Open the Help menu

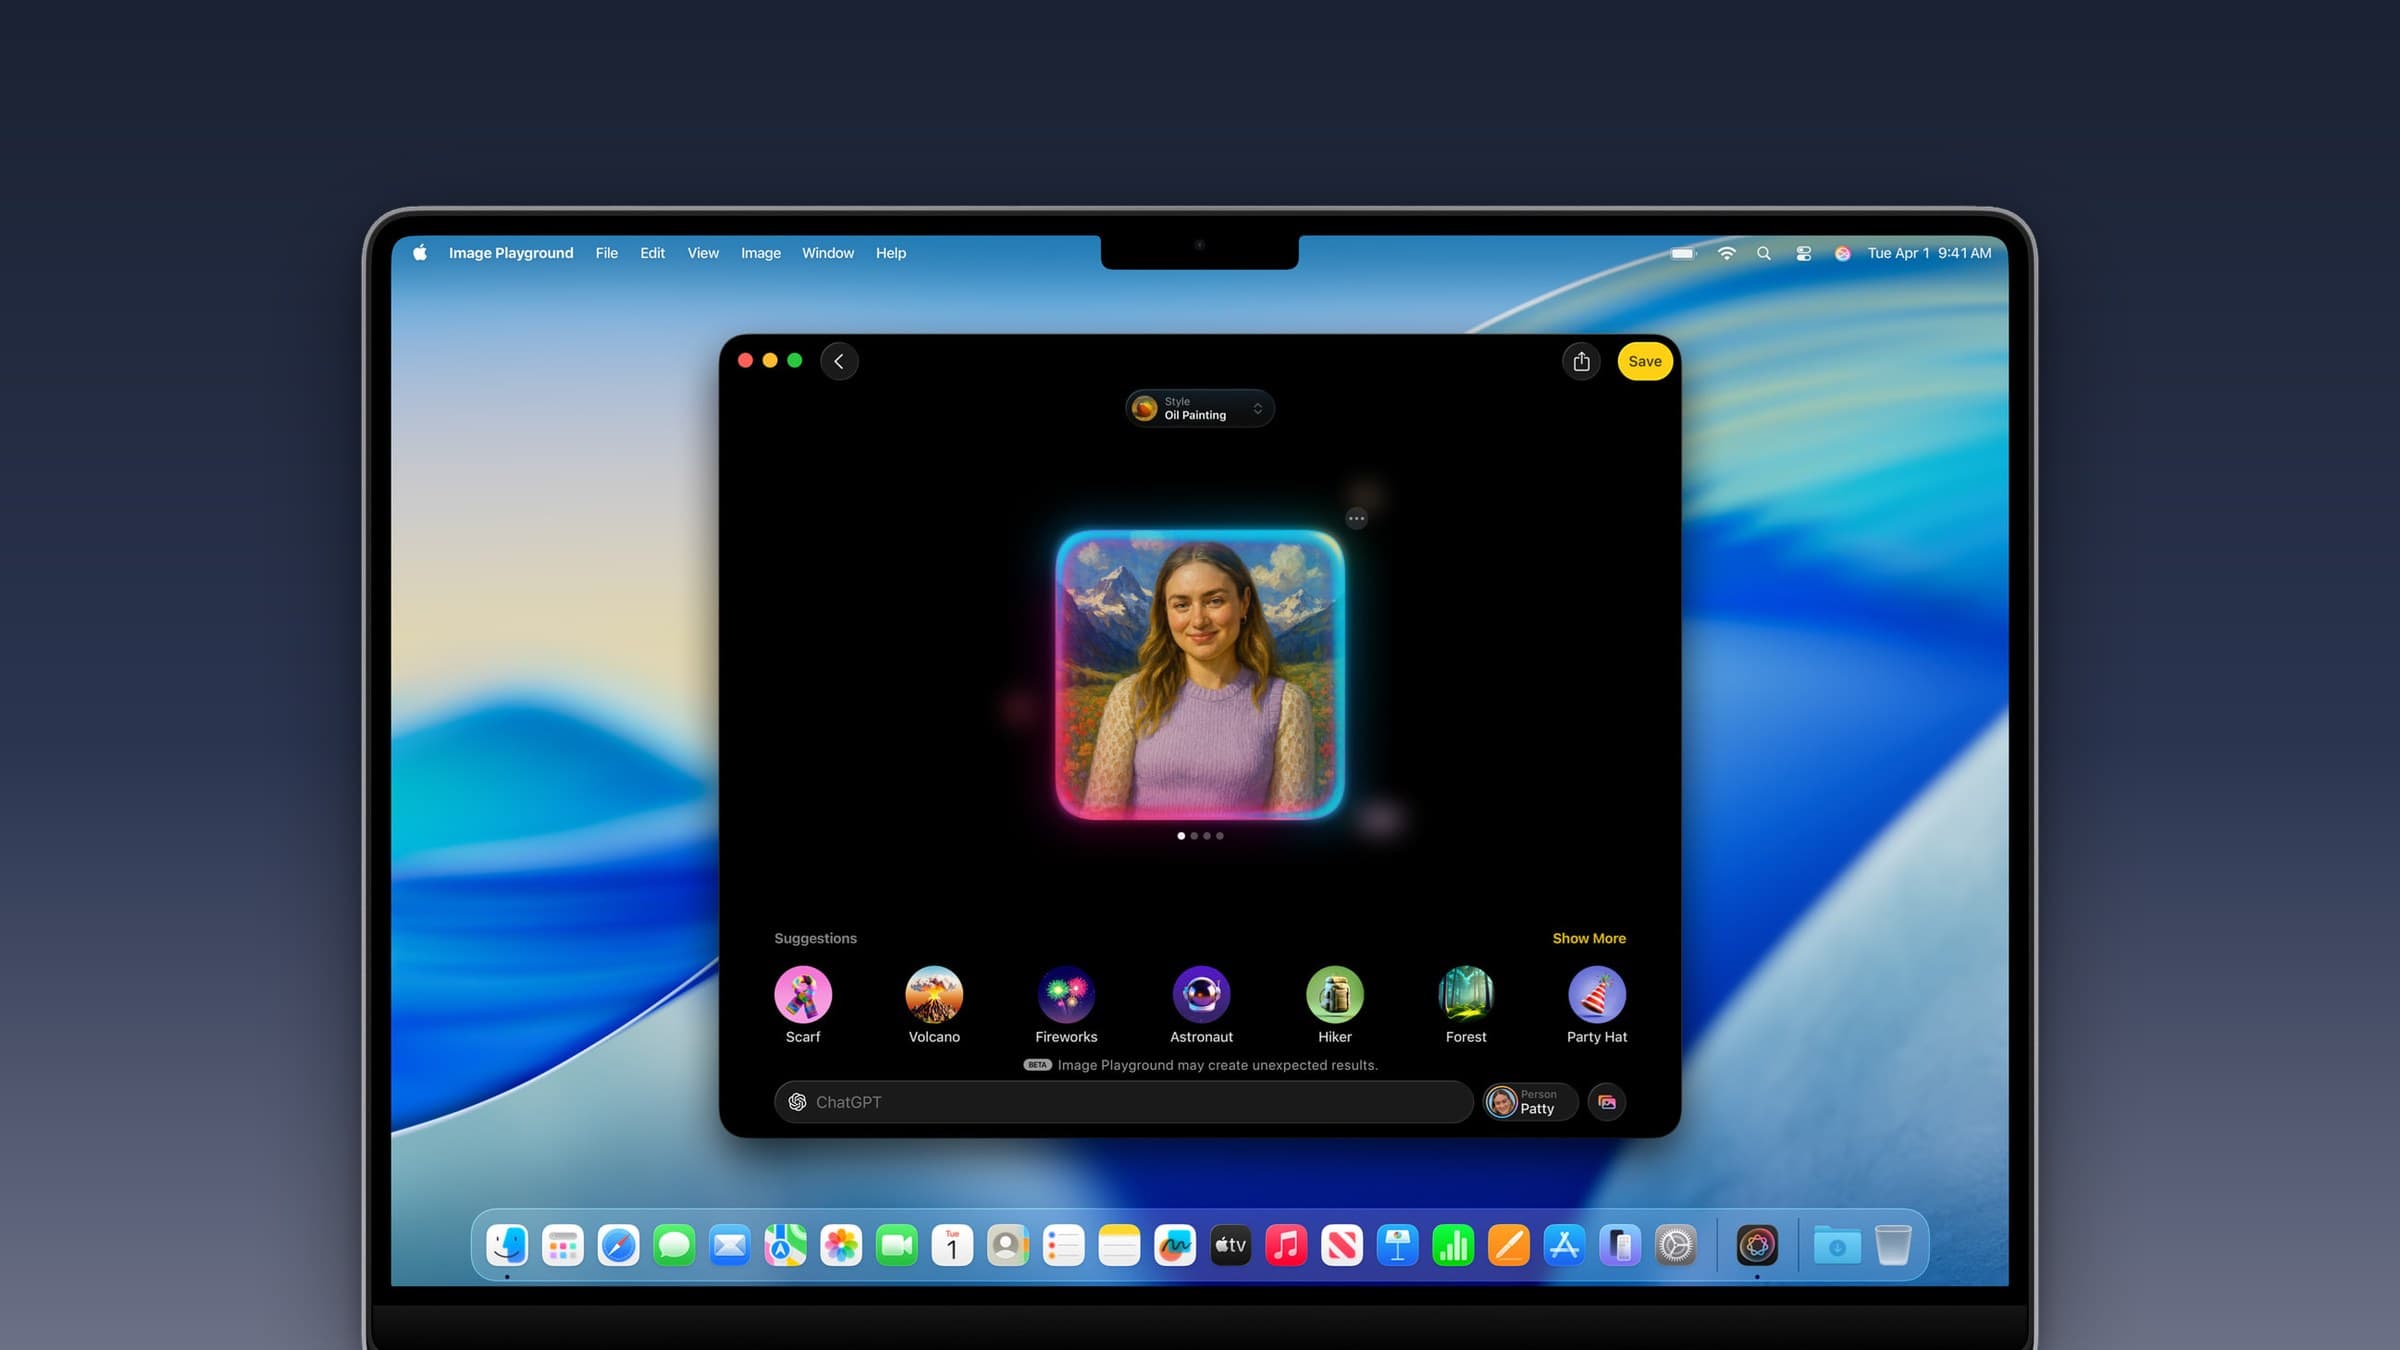[x=891, y=253]
